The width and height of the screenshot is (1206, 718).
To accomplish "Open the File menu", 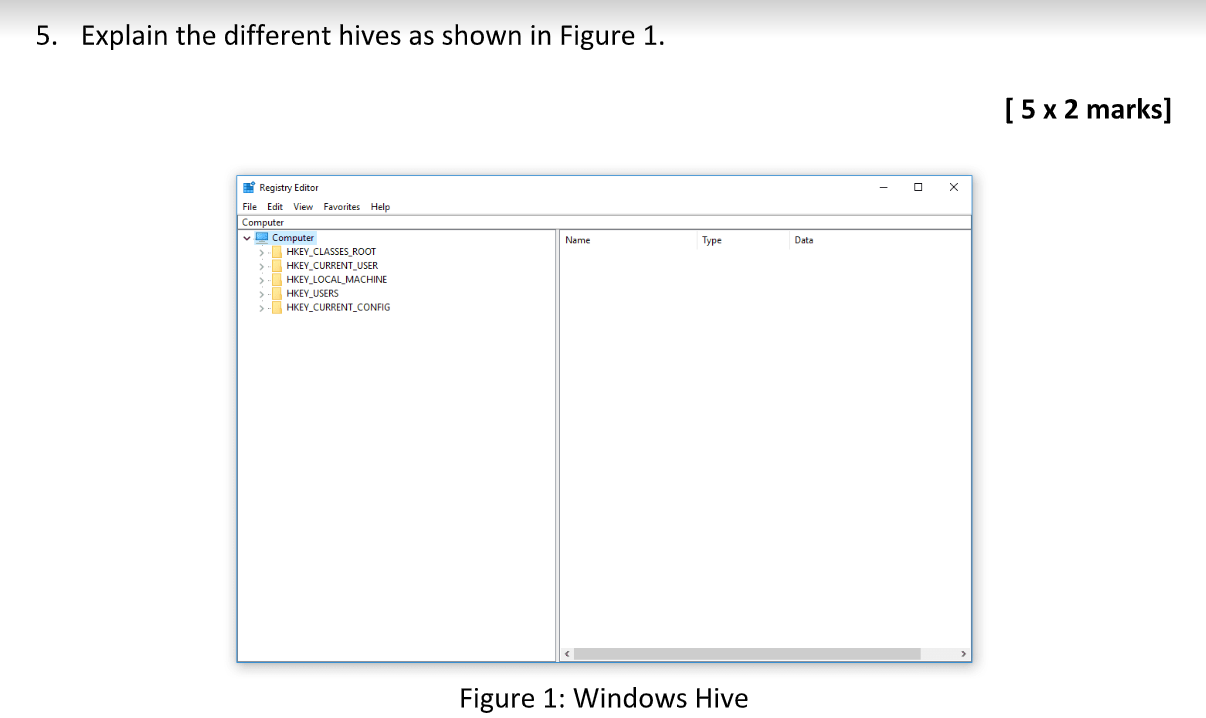I will pyautogui.click(x=249, y=206).
